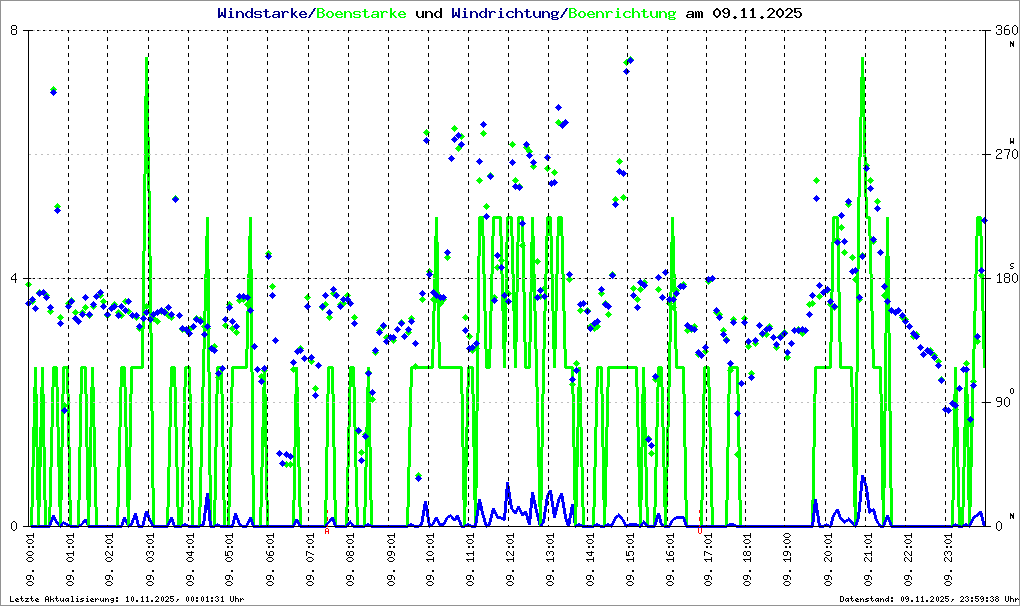Select the '09. 12:01' time axis label
Image resolution: width=1020 pixels, height=606 pixels.
510,560
